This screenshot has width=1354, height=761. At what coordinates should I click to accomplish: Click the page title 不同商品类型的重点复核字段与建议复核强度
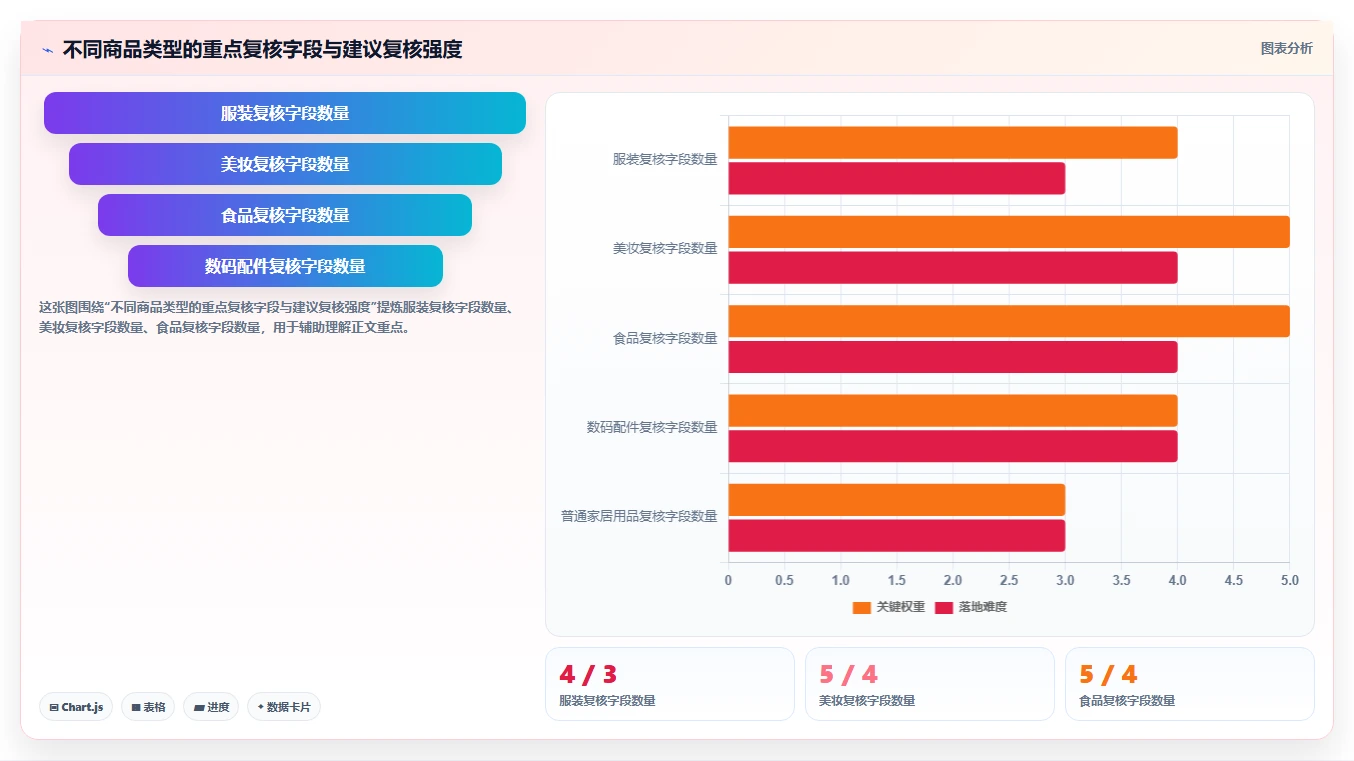tap(262, 50)
